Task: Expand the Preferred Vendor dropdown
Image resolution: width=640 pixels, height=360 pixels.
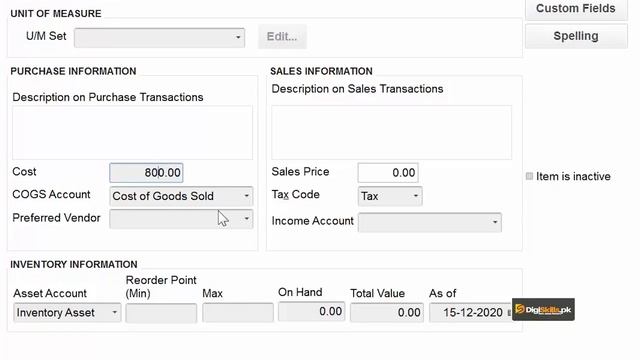Action: 181,219
